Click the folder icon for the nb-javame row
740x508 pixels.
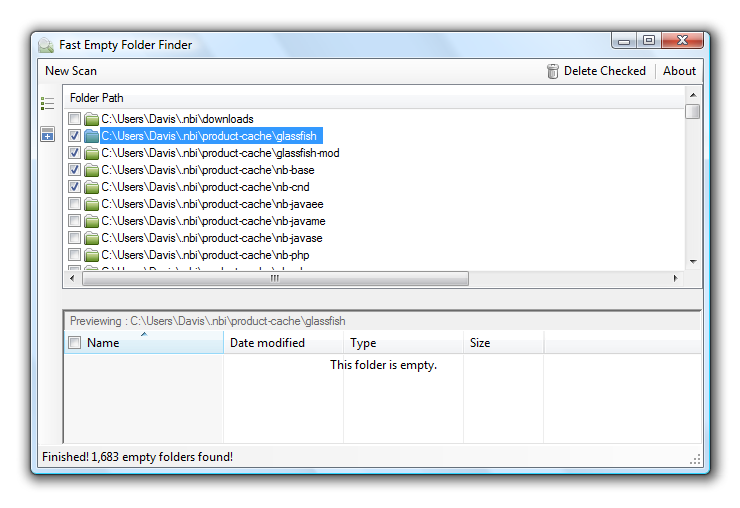point(91,221)
